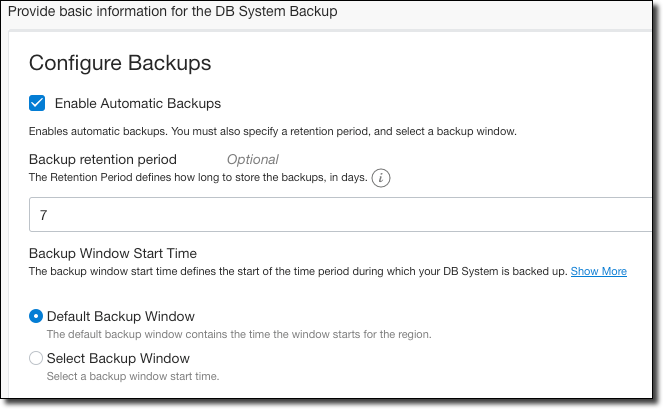
Task: Choose the Select Backup Window radio button
Action: tap(36, 358)
